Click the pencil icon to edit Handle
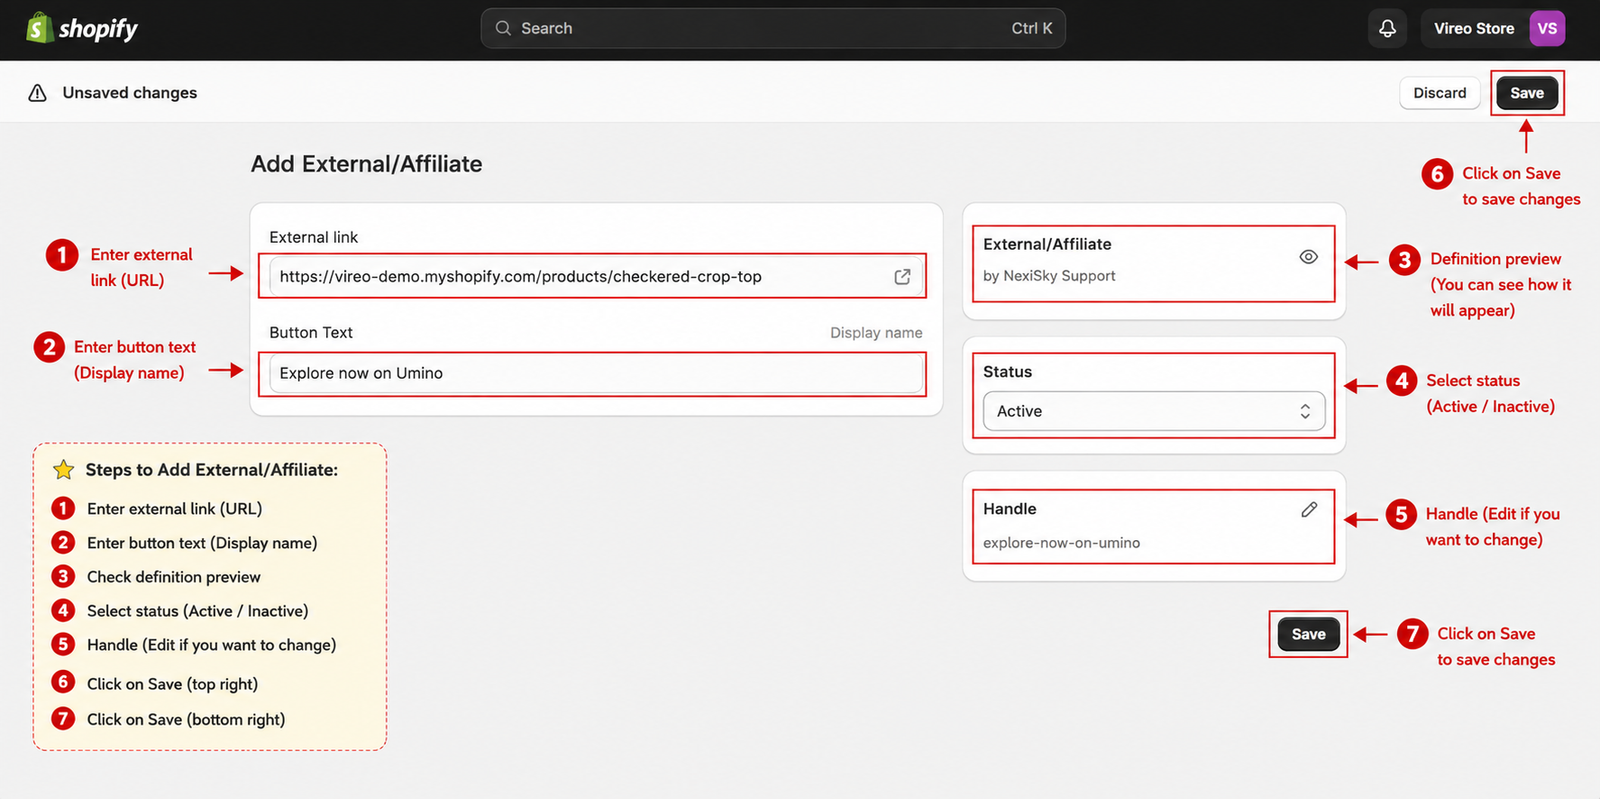The image size is (1600, 799). pos(1309,509)
